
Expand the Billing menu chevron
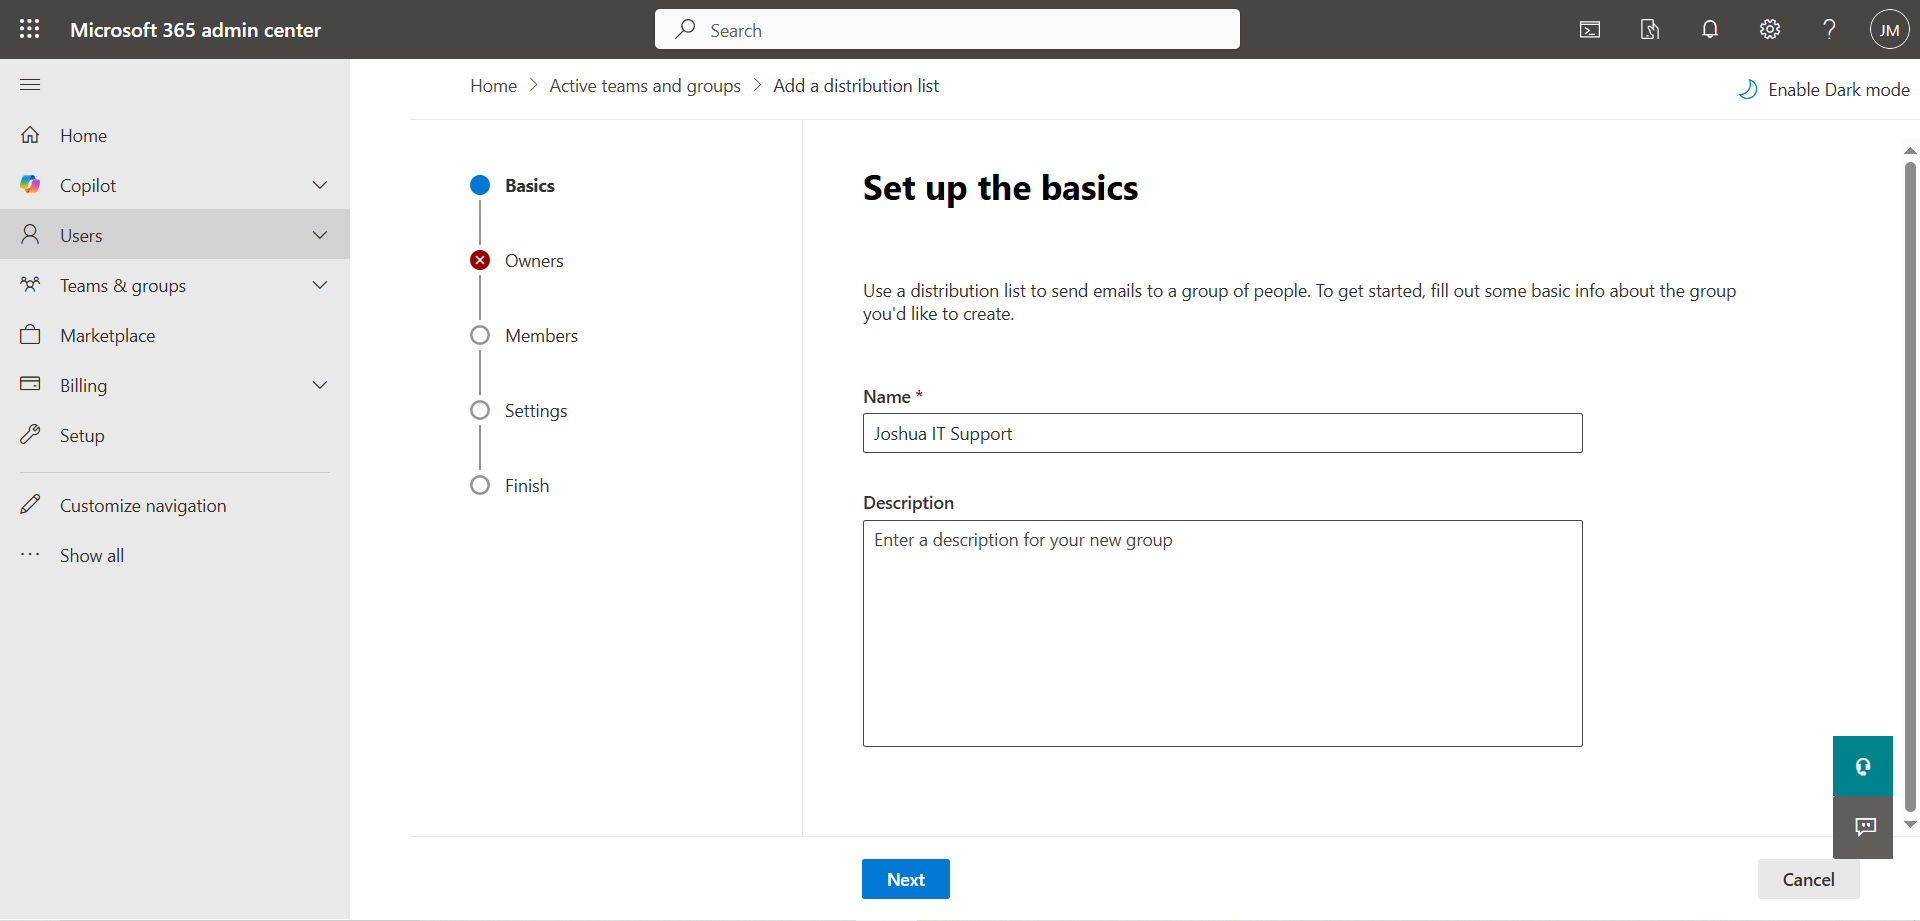tap(320, 385)
